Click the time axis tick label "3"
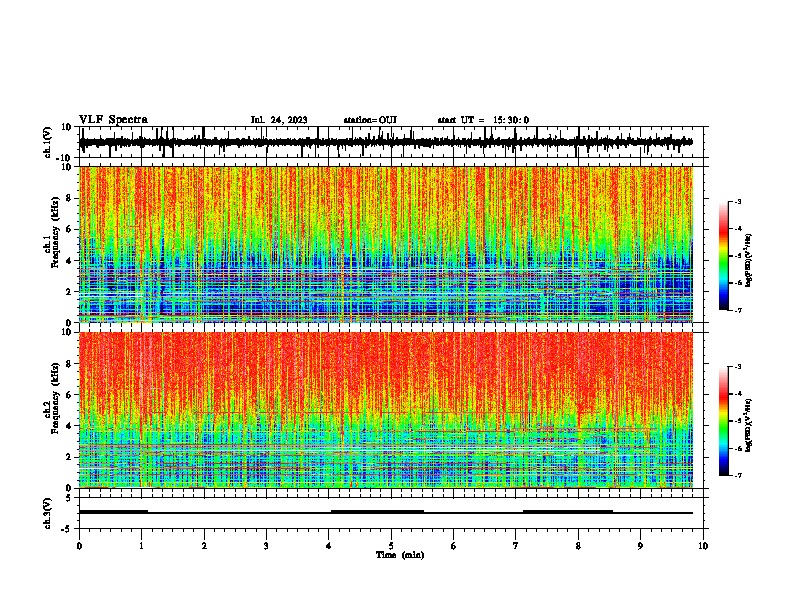The width and height of the screenshot is (792, 612). (x=266, y=546)
